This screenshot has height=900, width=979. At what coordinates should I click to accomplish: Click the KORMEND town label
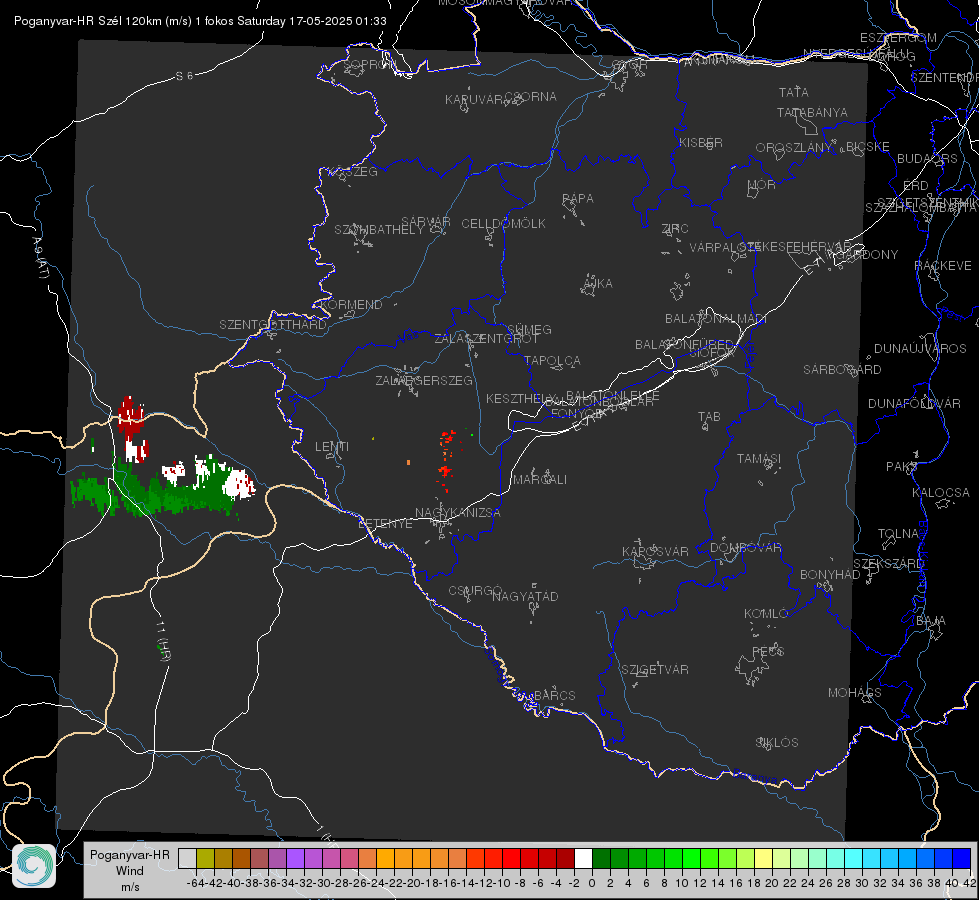coord(351,305)
